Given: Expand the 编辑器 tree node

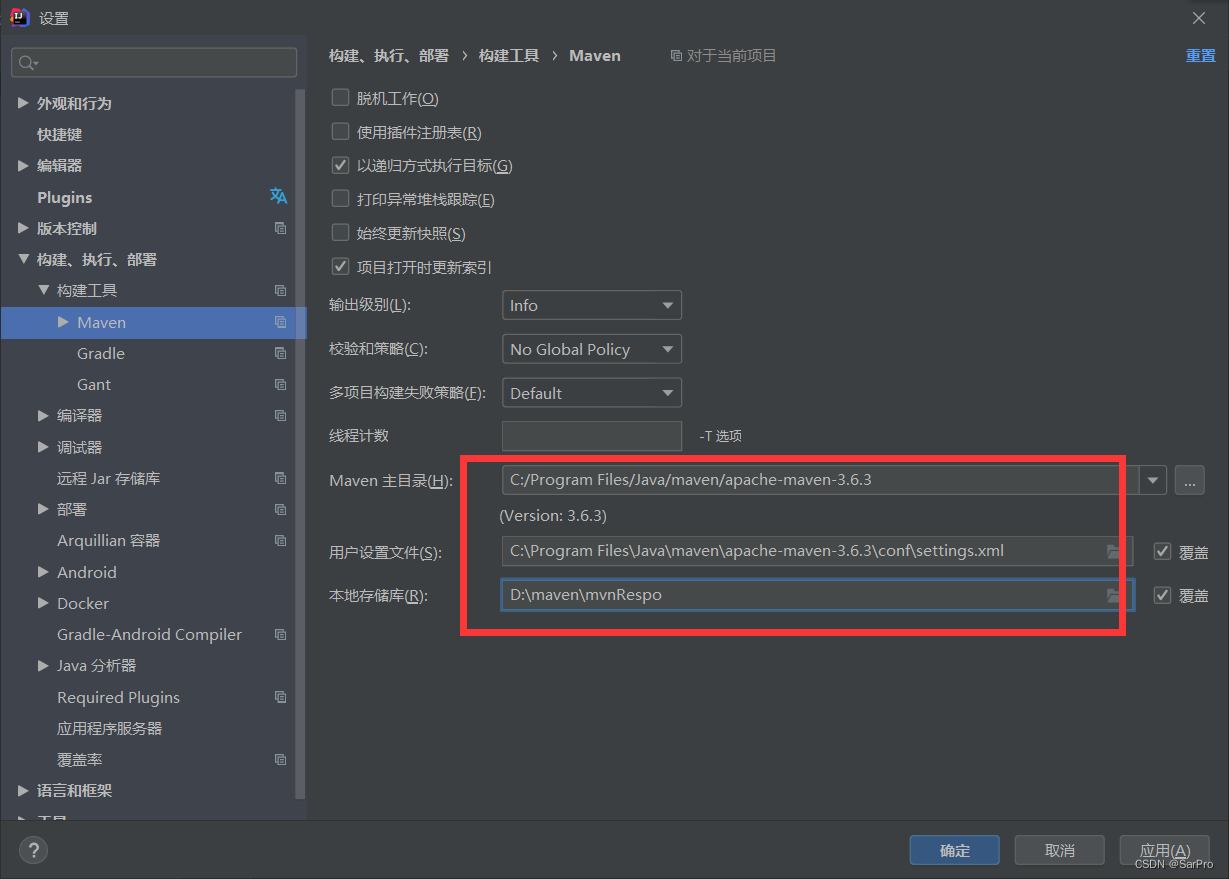Looking at the screenshot, I should pyautogui.click(x=23, y=165).
